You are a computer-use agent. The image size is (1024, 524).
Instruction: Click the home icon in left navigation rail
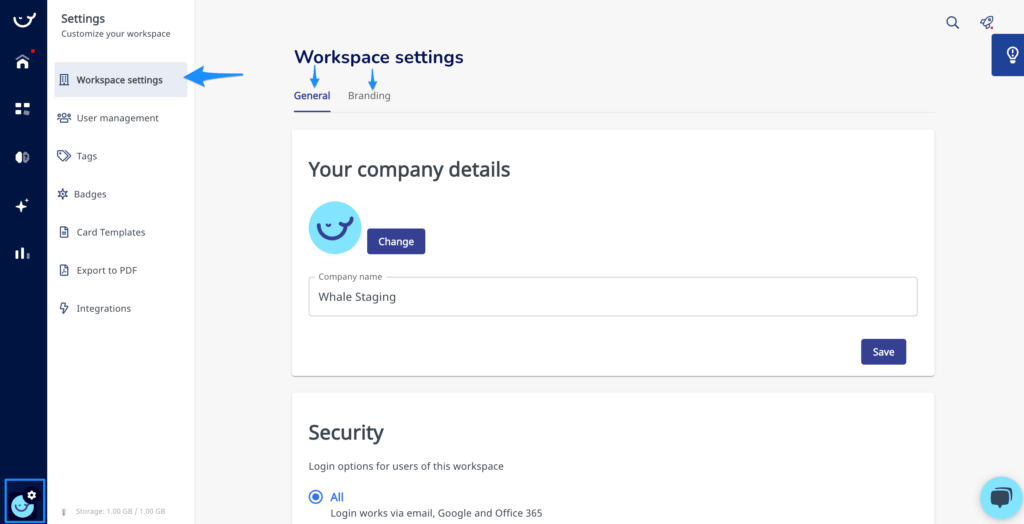click(22, 62)
